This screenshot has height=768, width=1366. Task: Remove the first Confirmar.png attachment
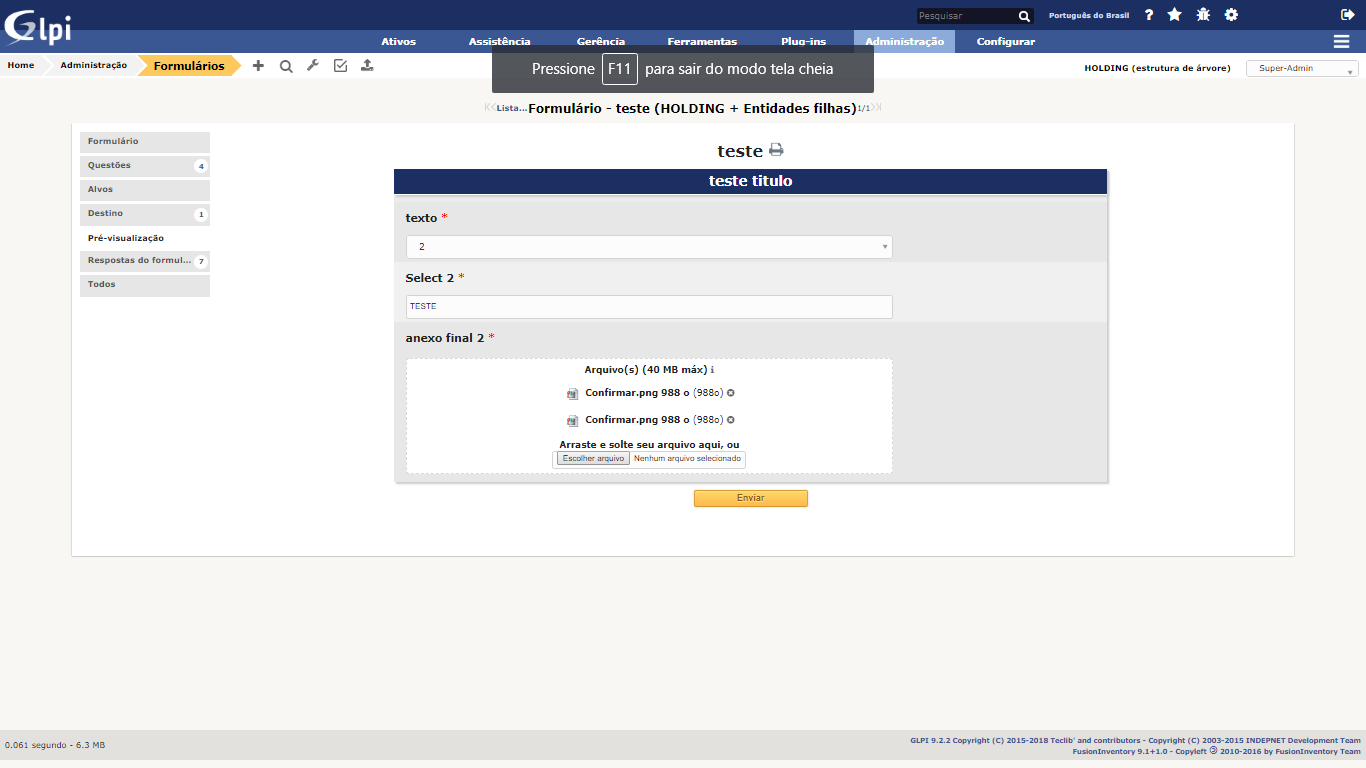(731, 392)
